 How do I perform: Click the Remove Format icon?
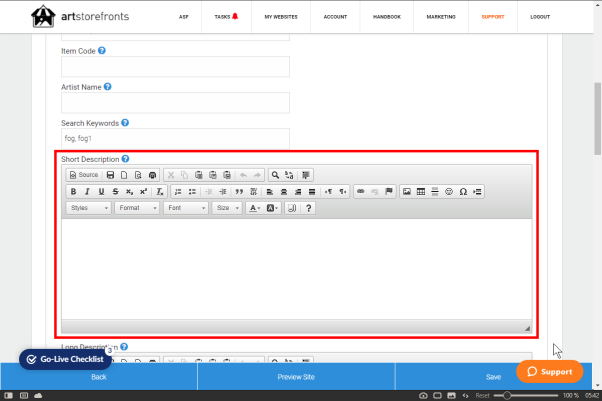coord(160,192)
